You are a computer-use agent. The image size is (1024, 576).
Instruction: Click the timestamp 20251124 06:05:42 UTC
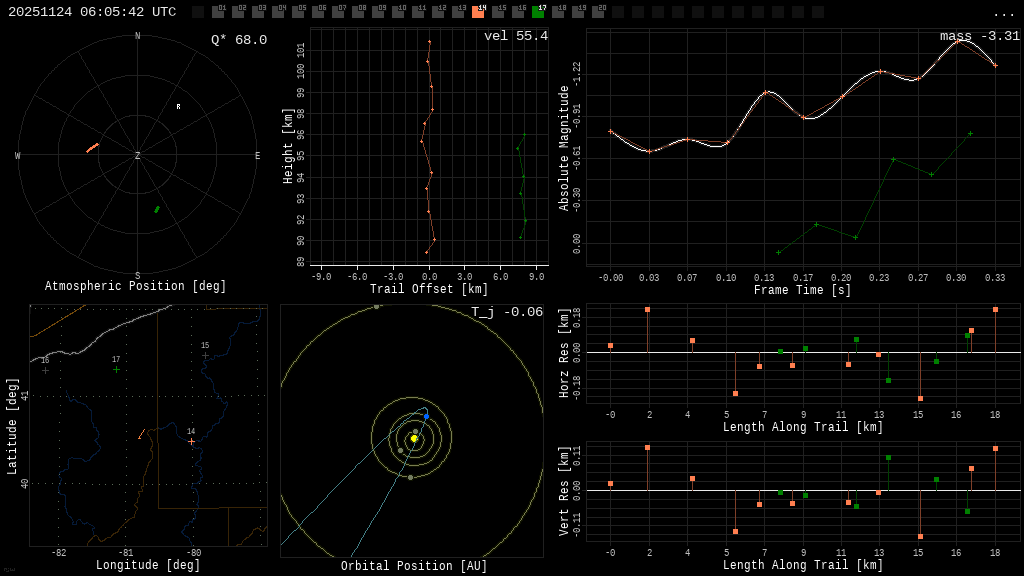(92, 12)
